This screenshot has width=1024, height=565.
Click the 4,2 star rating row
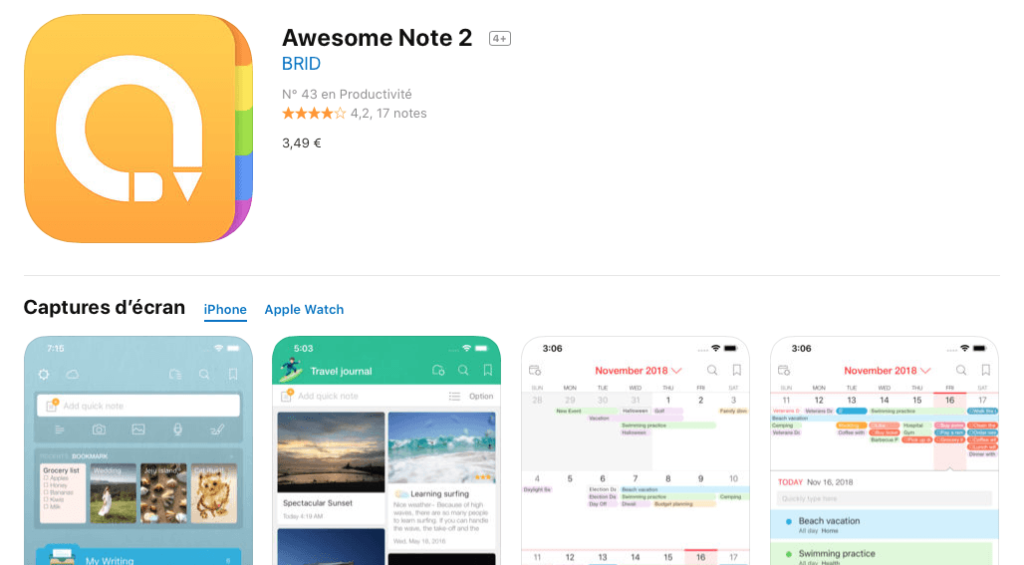point(354,114)
